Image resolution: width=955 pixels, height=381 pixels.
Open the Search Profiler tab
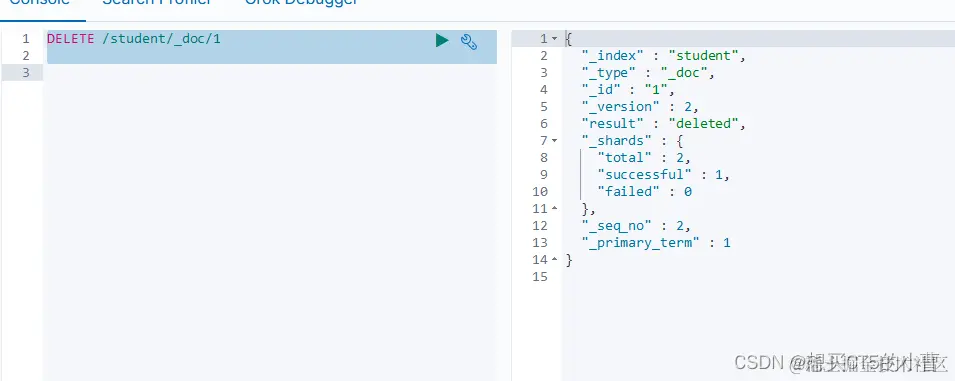[157, 3]
